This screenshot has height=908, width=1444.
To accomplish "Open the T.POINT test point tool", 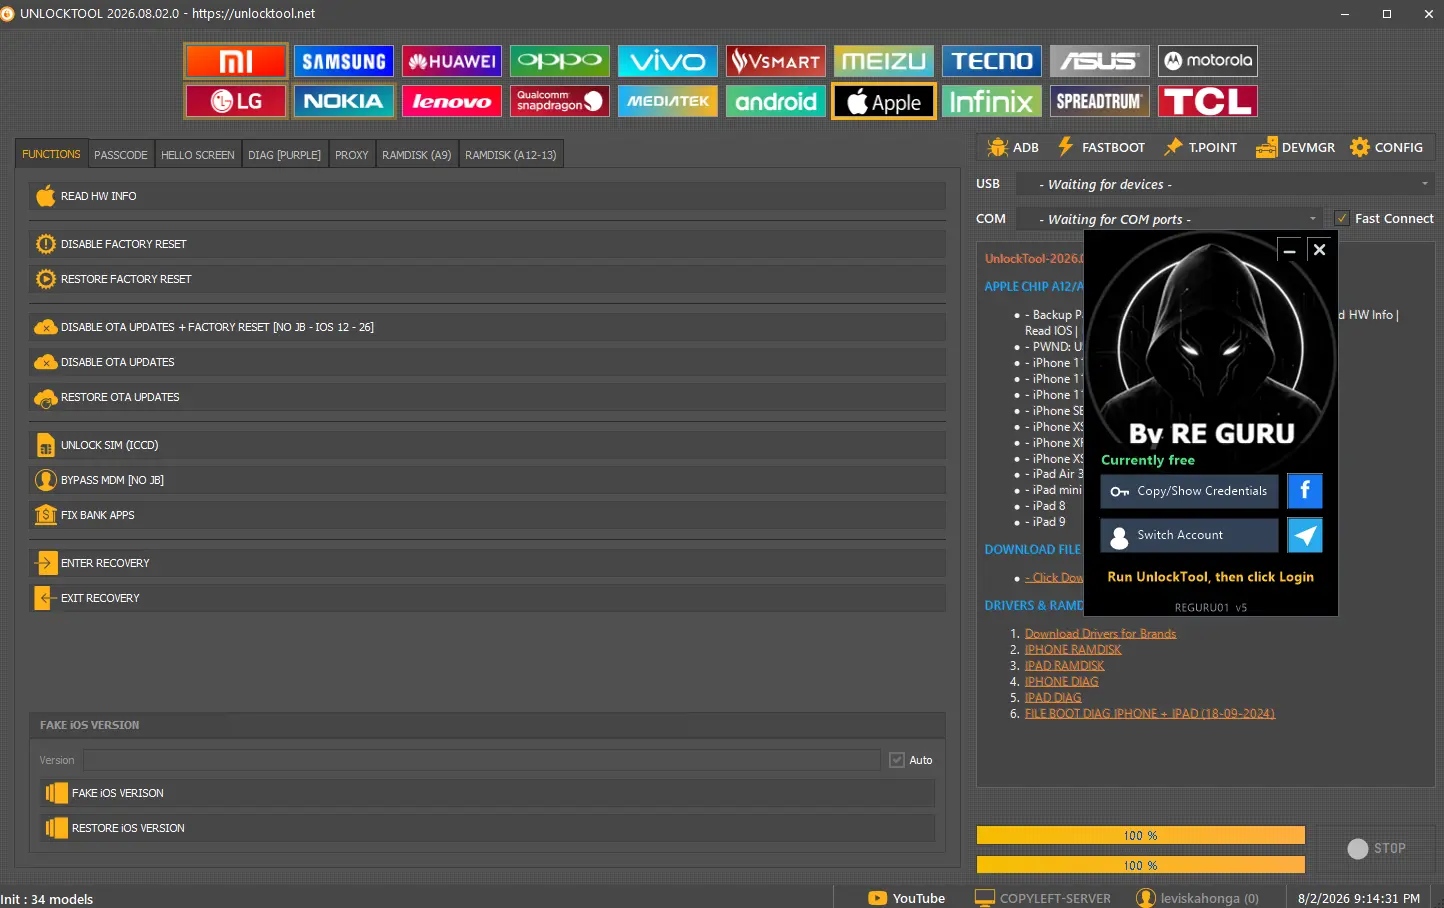I will 1200,147.
